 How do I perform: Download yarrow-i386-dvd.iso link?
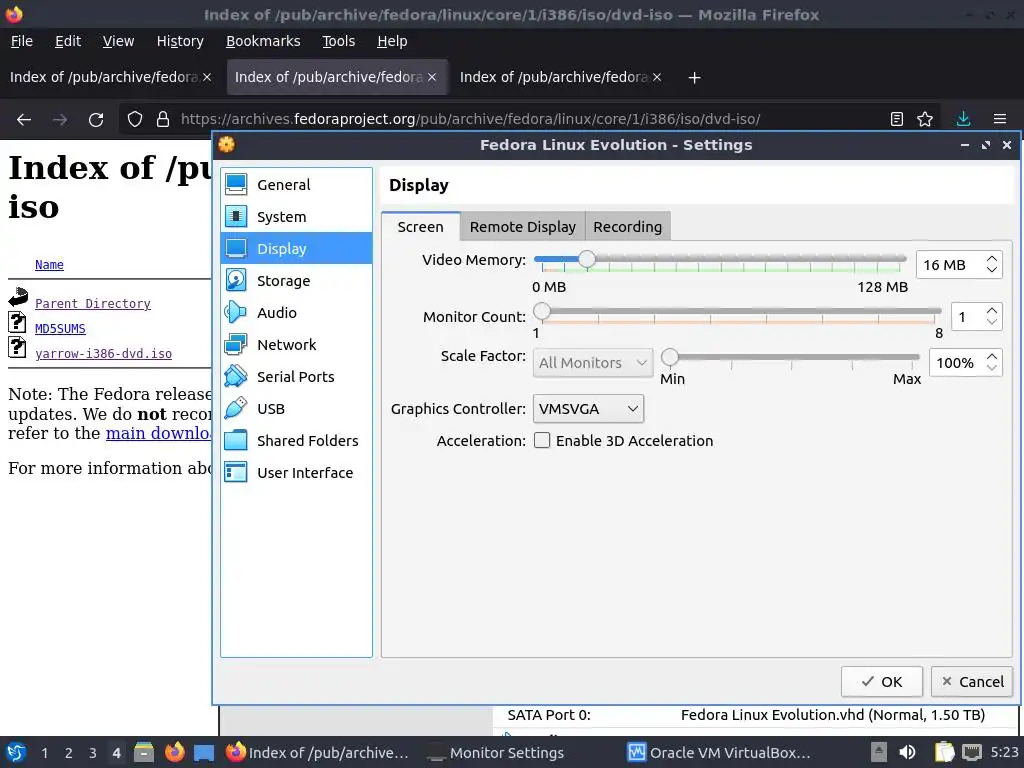pos(103,353)
